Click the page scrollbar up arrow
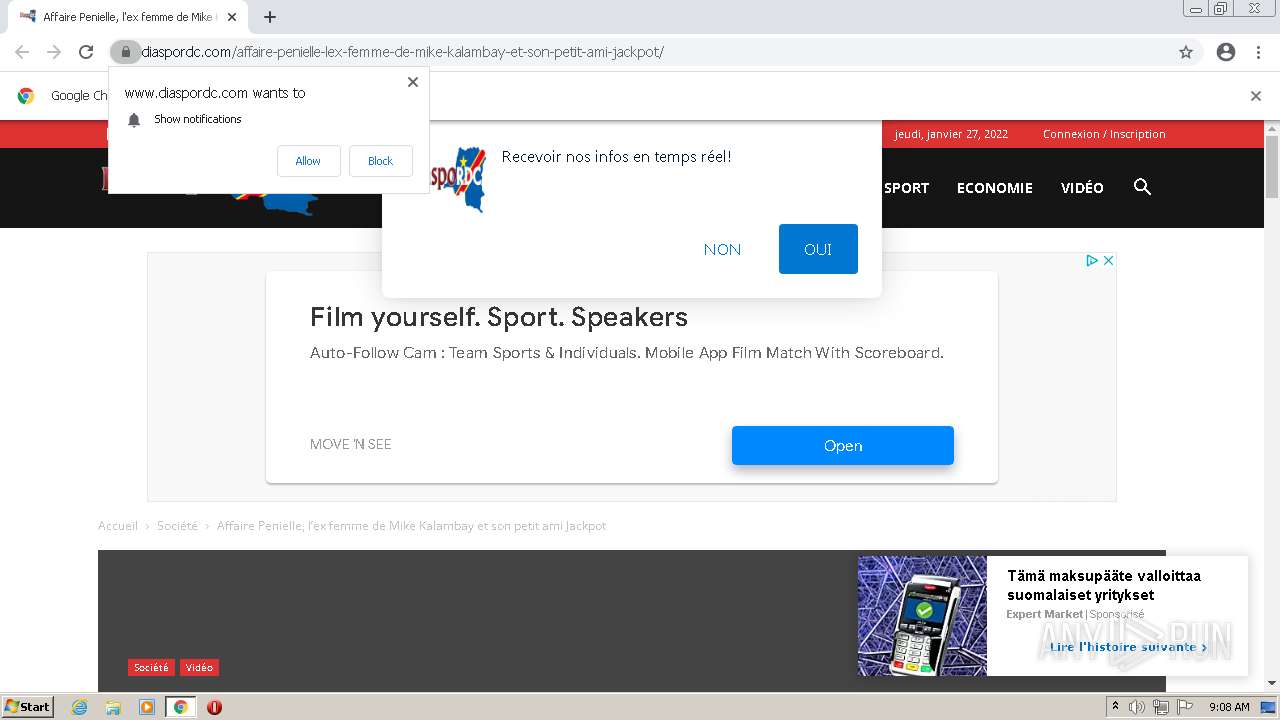This screenshot has height=720, width=1280. click(1272, 128)
